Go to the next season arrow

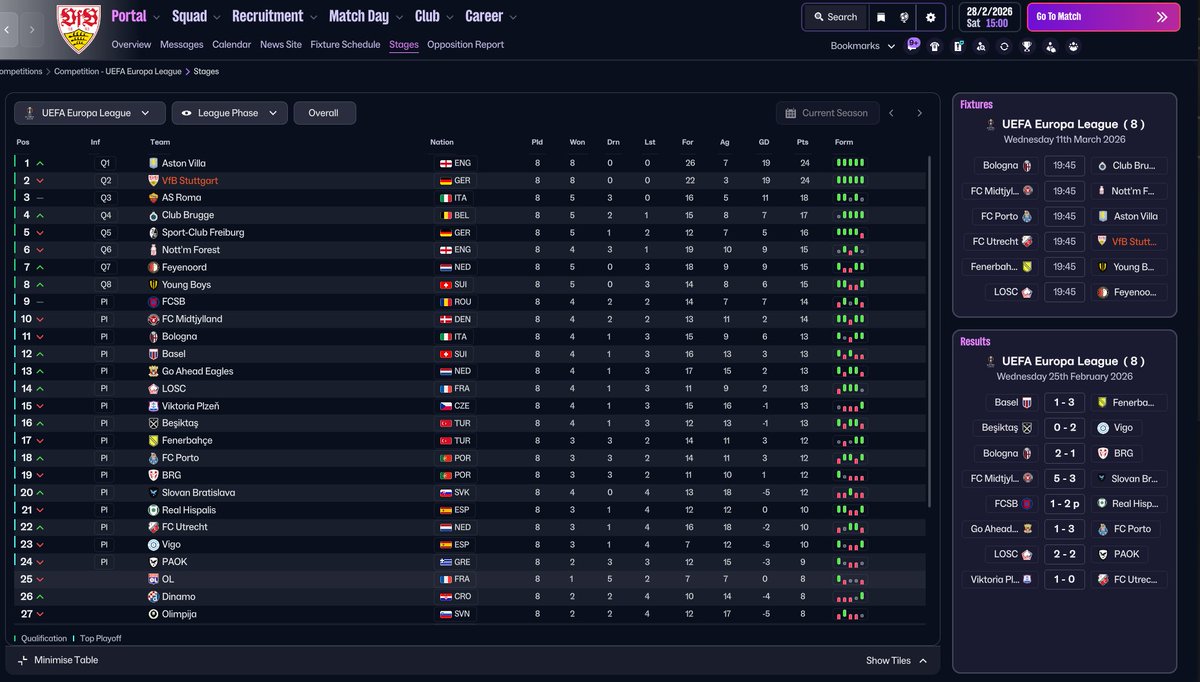coord(919,113)
